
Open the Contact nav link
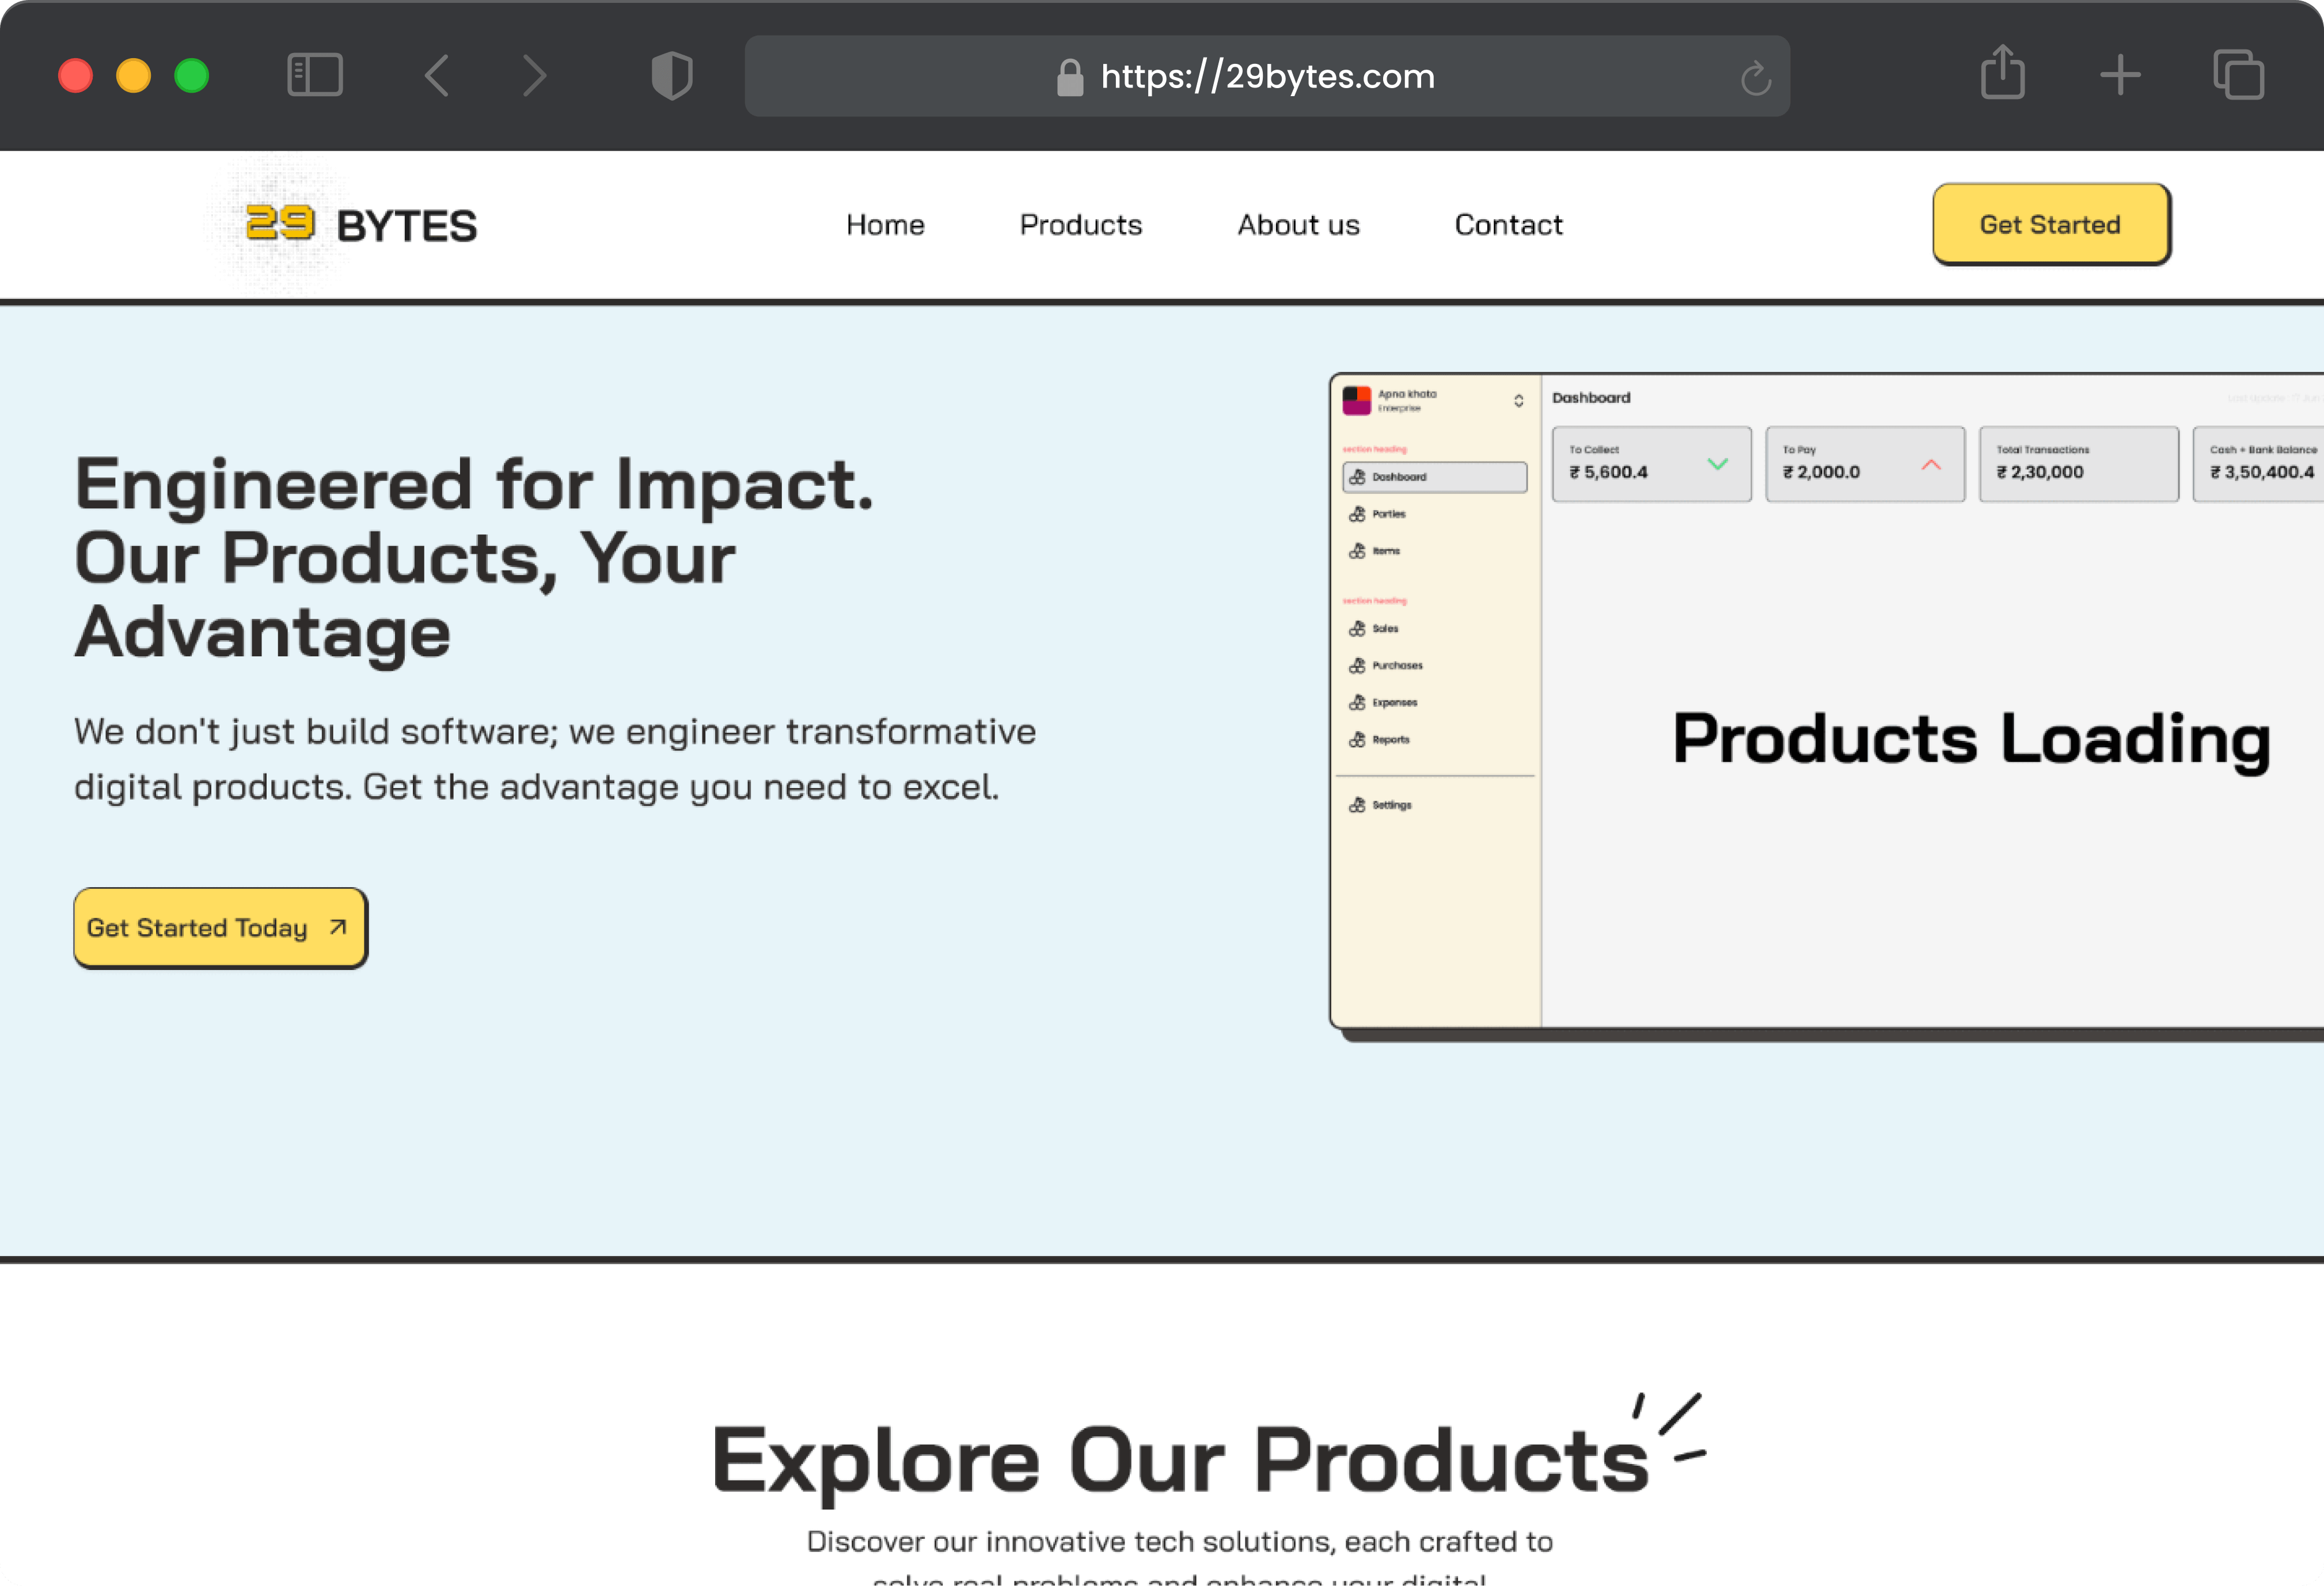click(1508, 225)
